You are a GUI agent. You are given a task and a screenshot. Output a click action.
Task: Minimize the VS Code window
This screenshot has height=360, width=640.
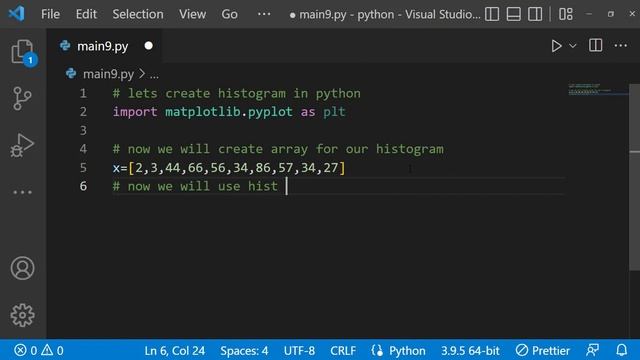tap(589, 14)
